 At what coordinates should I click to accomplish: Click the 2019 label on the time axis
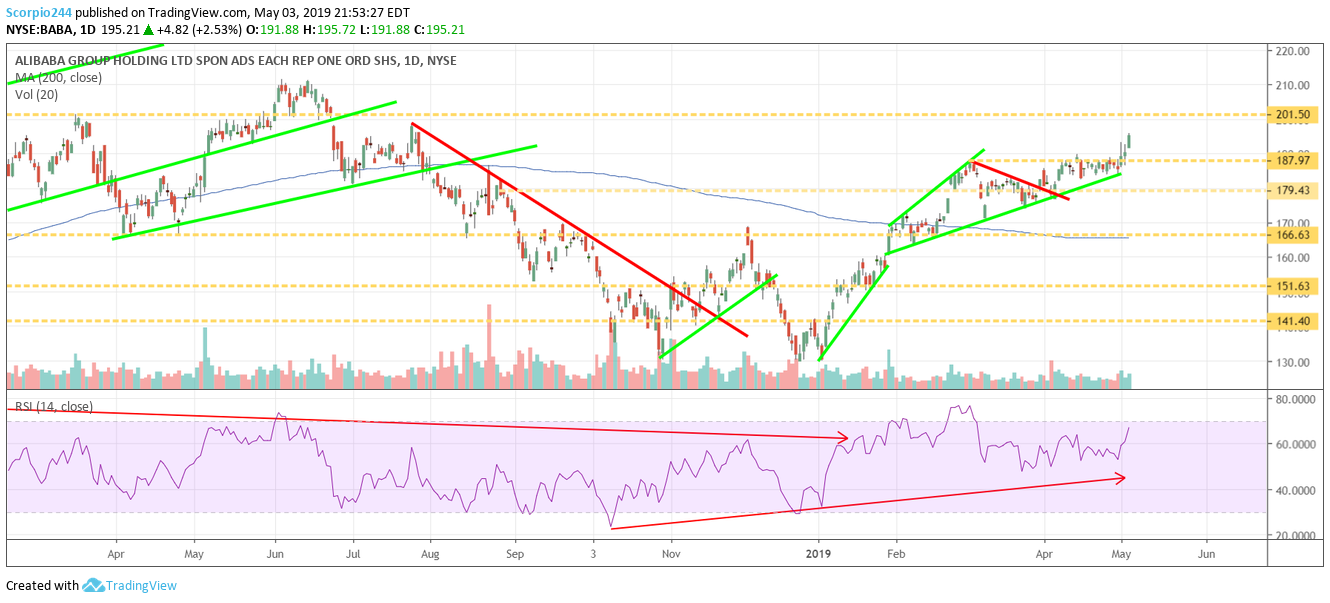pos(818,552)
